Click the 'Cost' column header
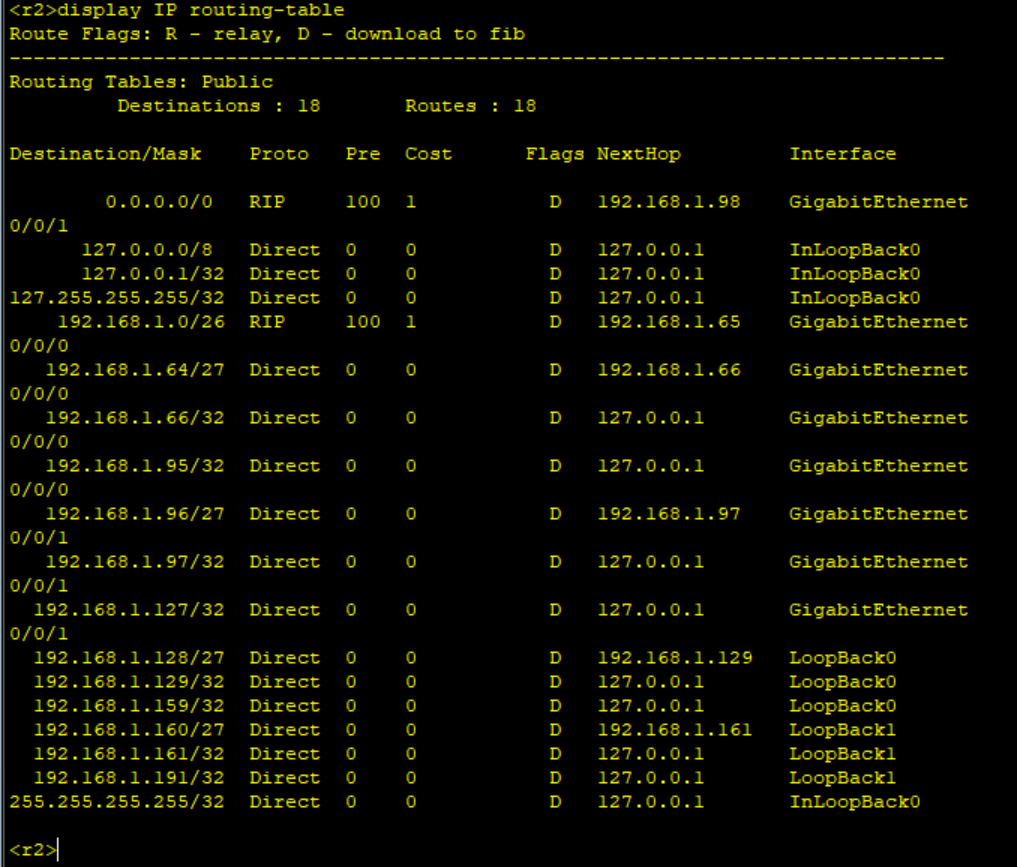The height and width of the screenshot is (867, 1017). click(x=428, y=154)
